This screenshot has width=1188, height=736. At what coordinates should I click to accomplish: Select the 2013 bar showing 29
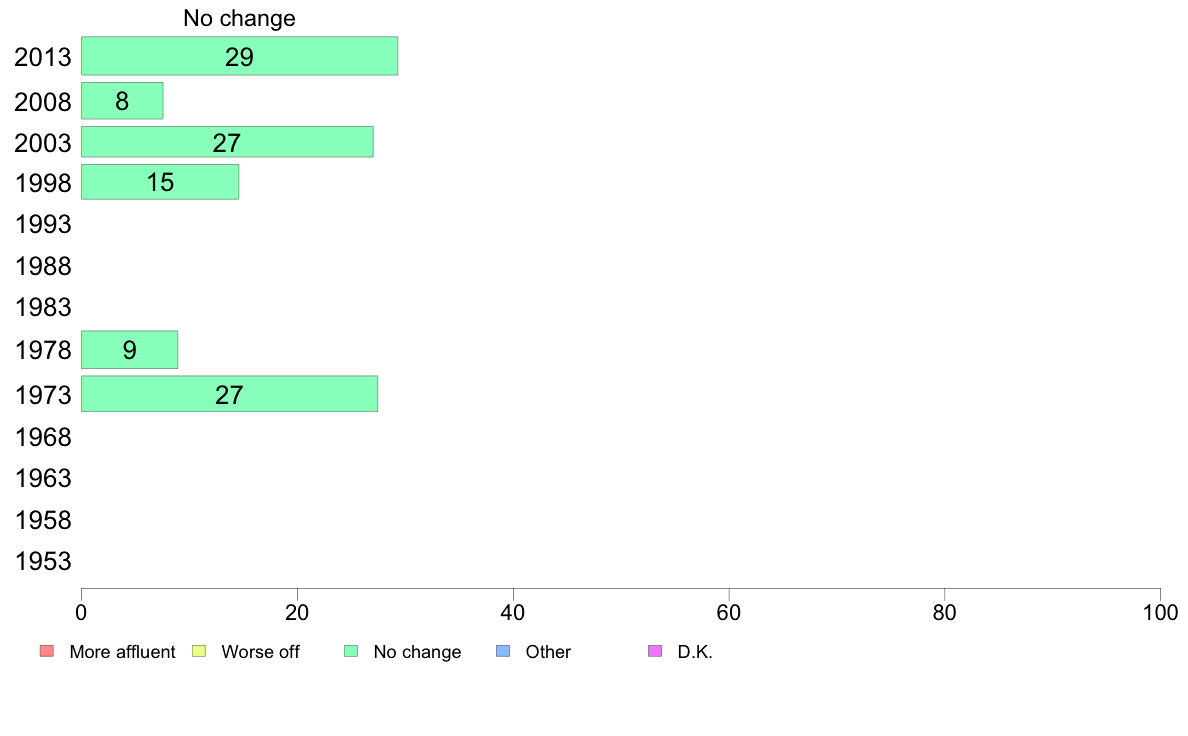pos(239,56)
